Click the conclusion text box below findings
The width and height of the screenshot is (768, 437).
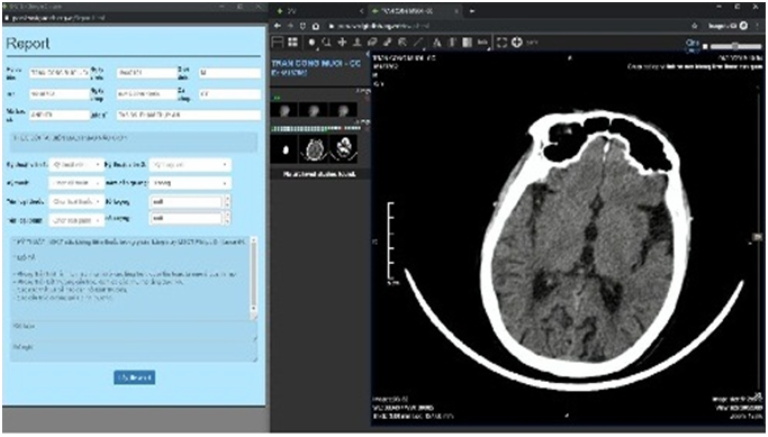coord(134,331)
